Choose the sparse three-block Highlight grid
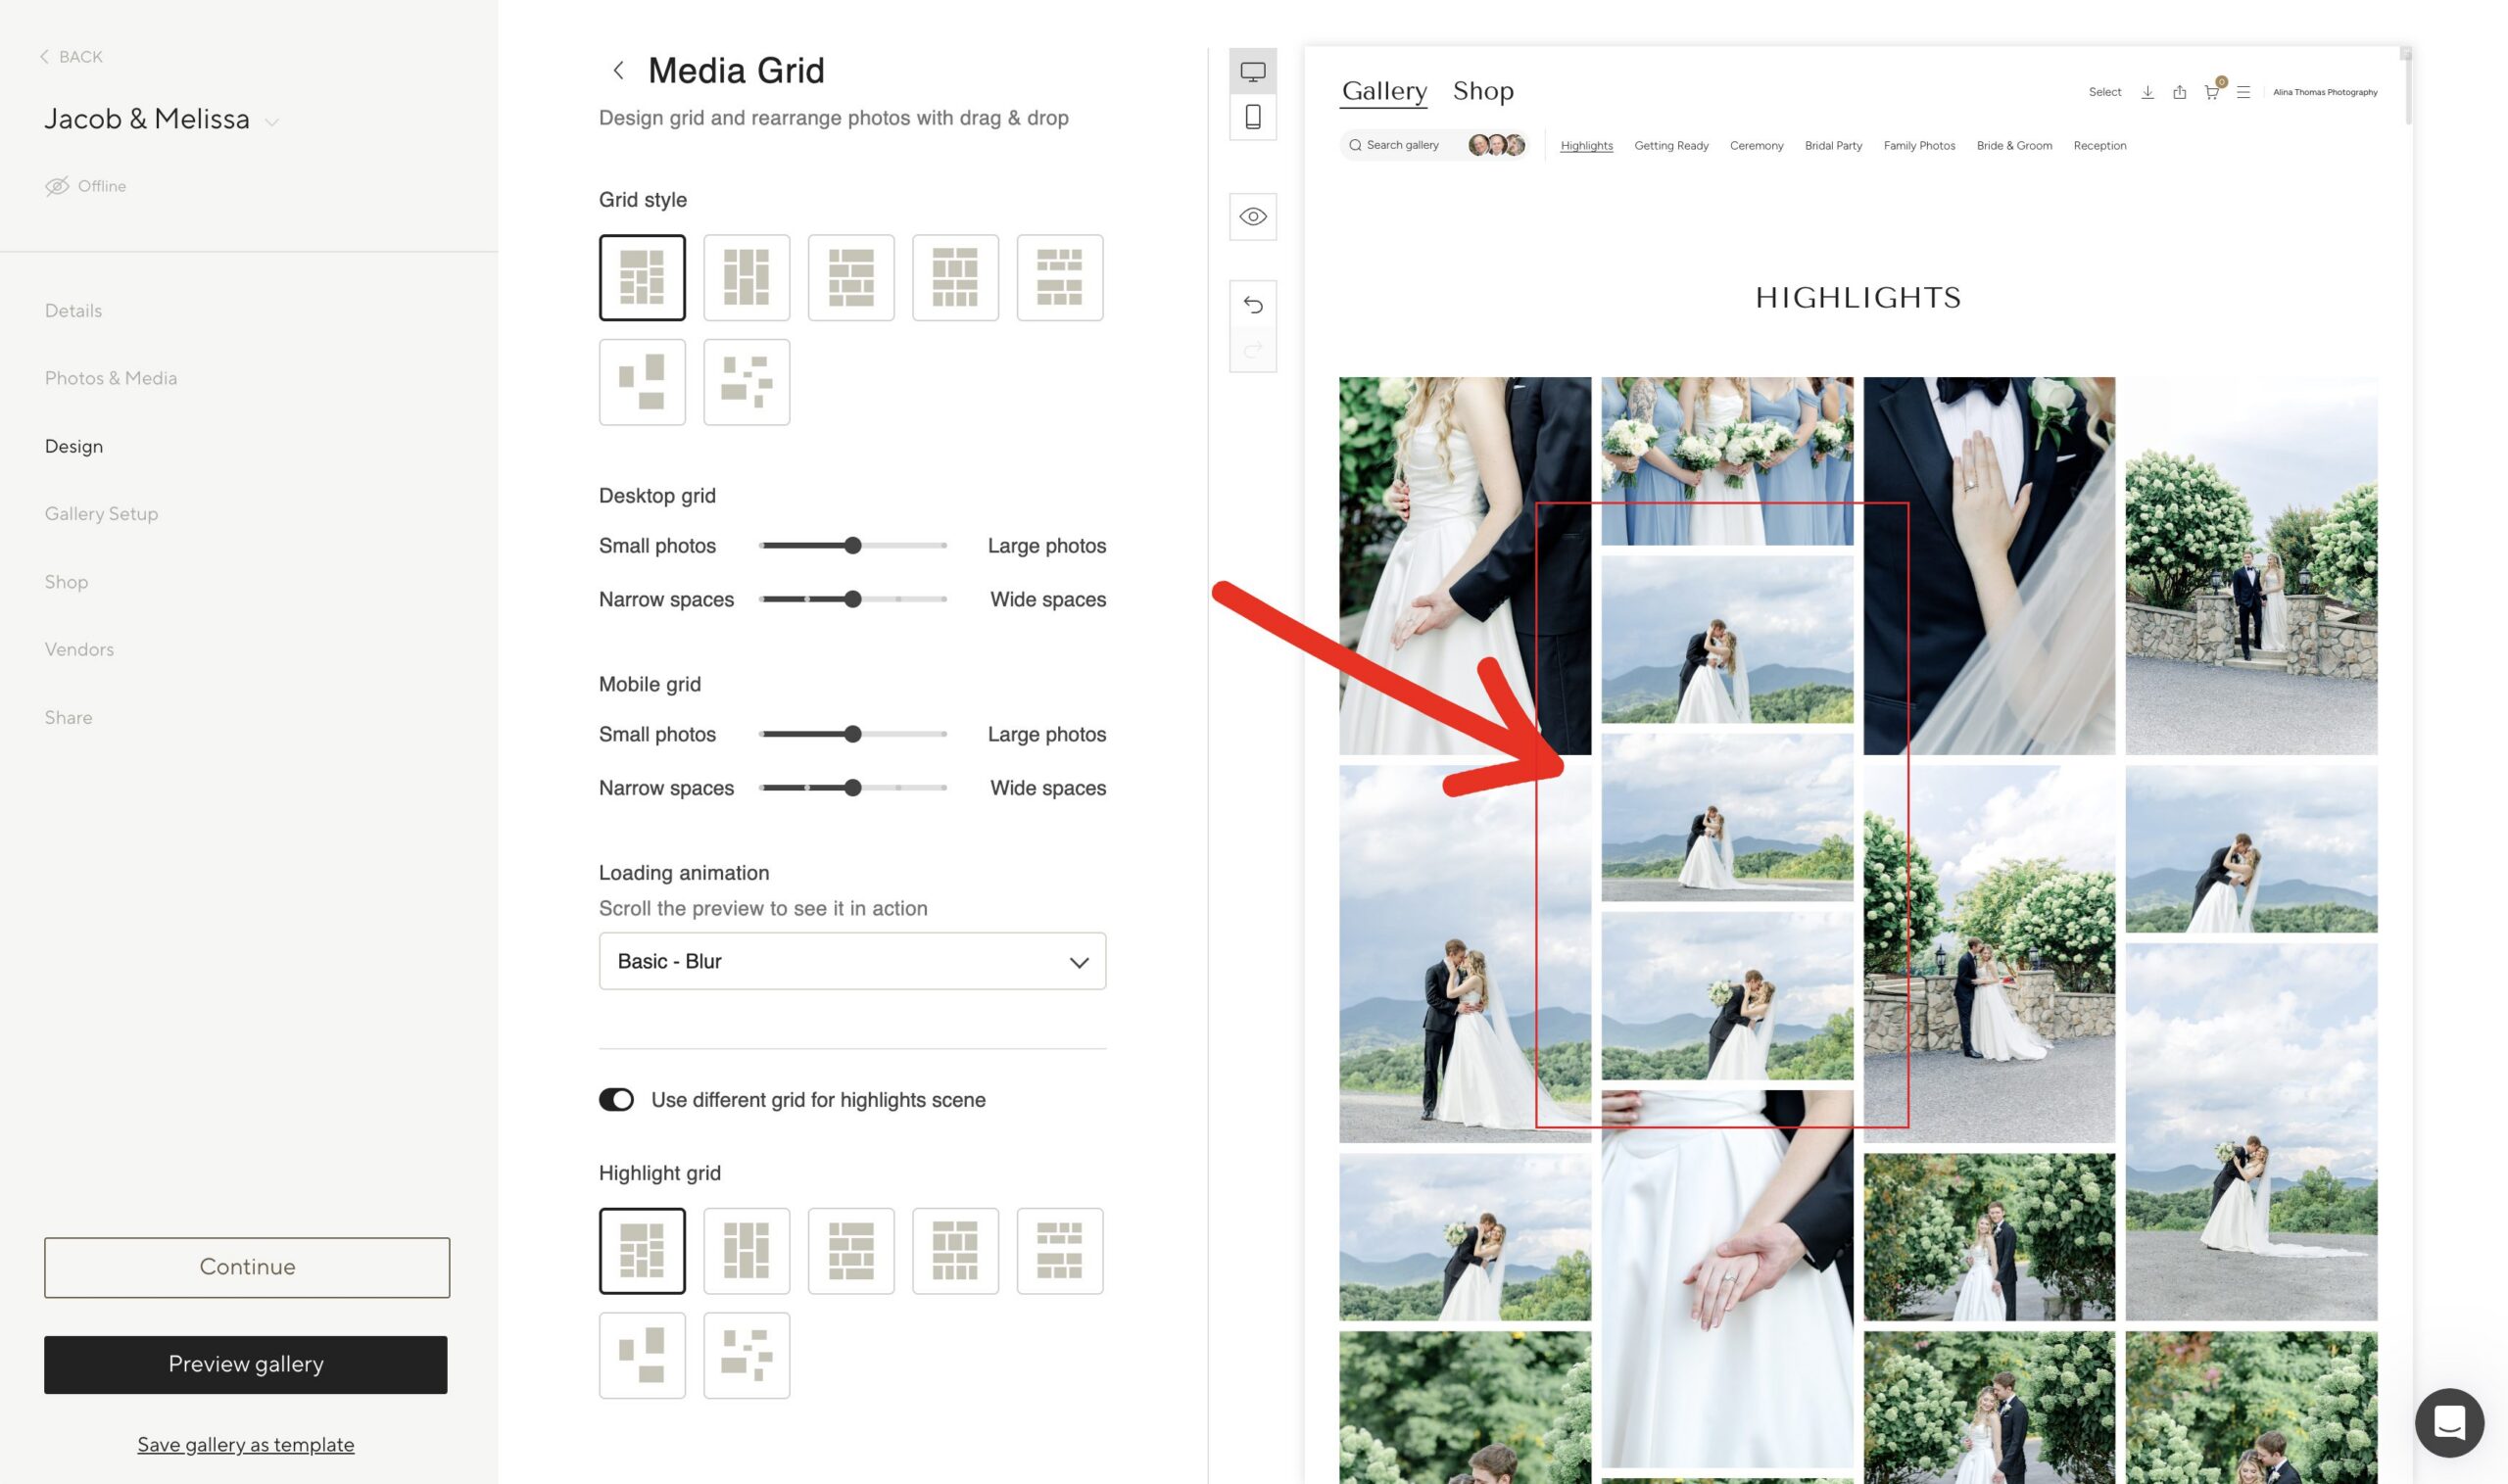The image size is (2508, 1484). tap(642, 1355)
